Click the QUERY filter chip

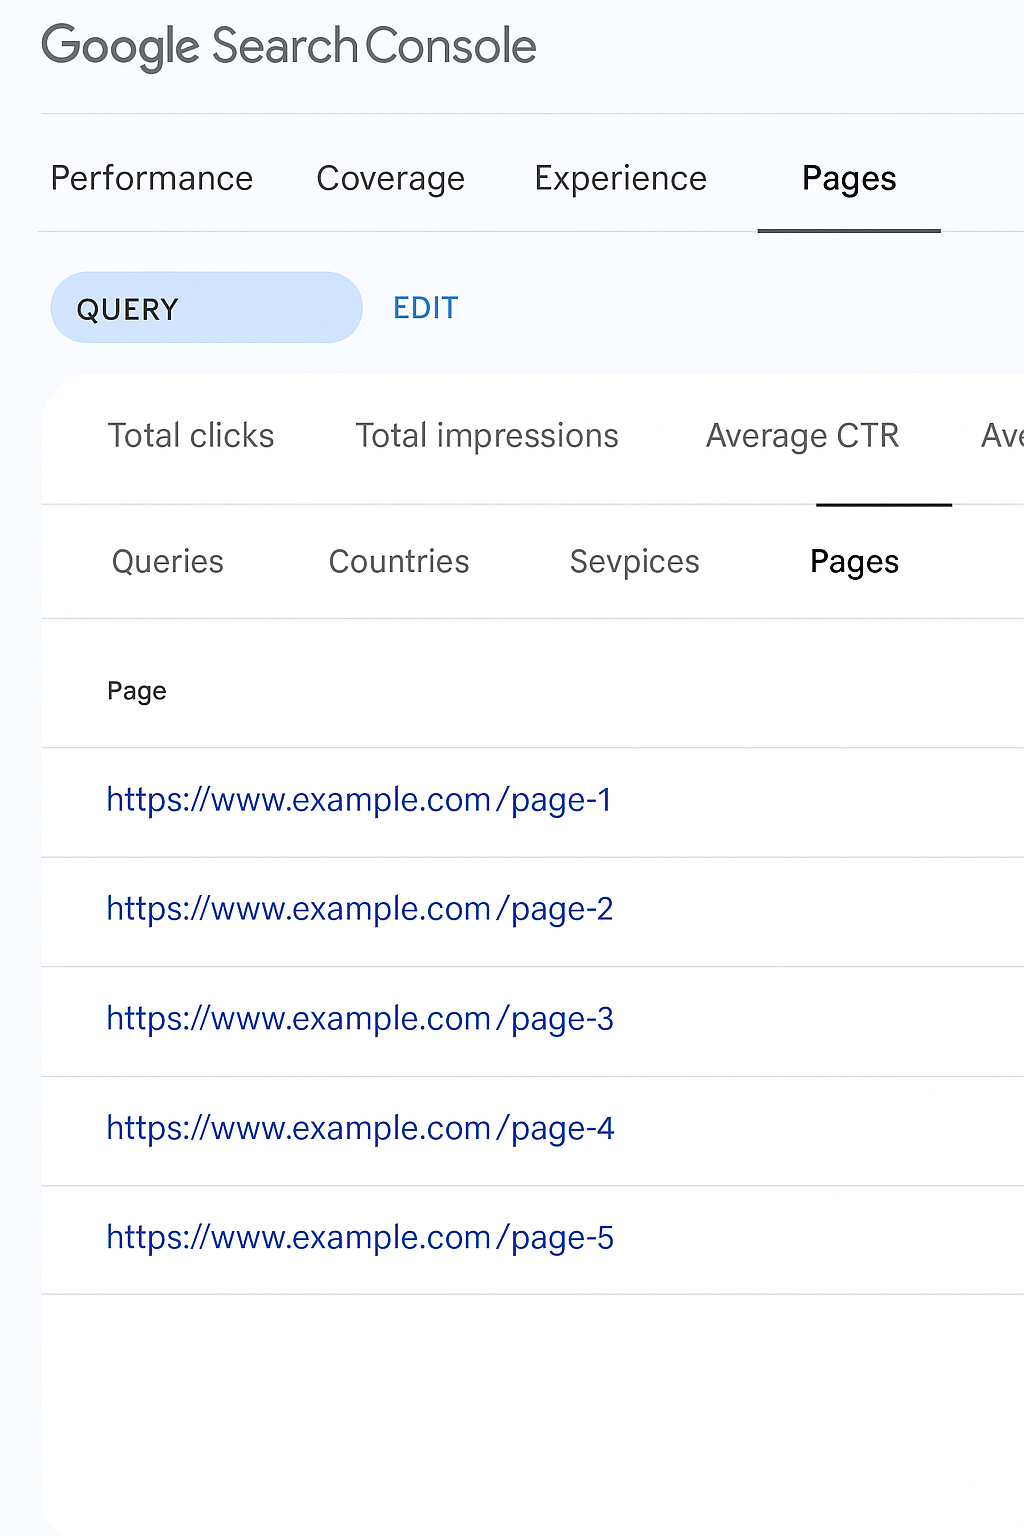pos(205,308)
